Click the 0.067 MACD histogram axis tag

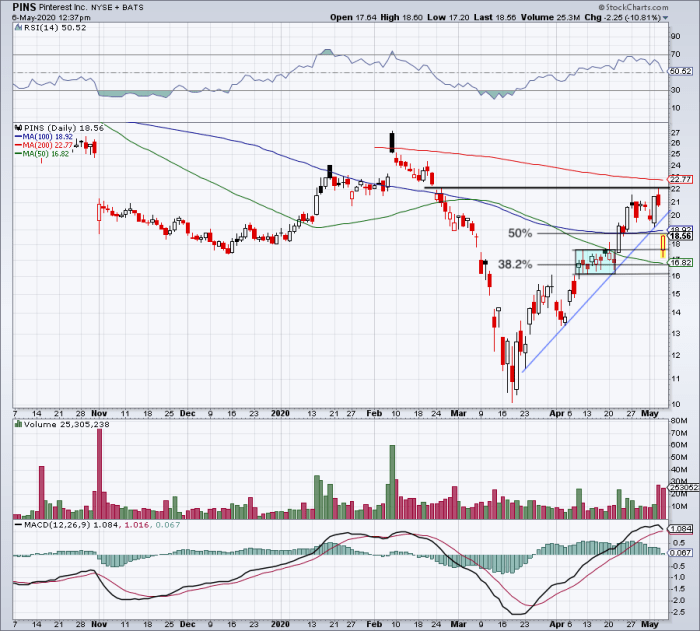pos(681,553)
